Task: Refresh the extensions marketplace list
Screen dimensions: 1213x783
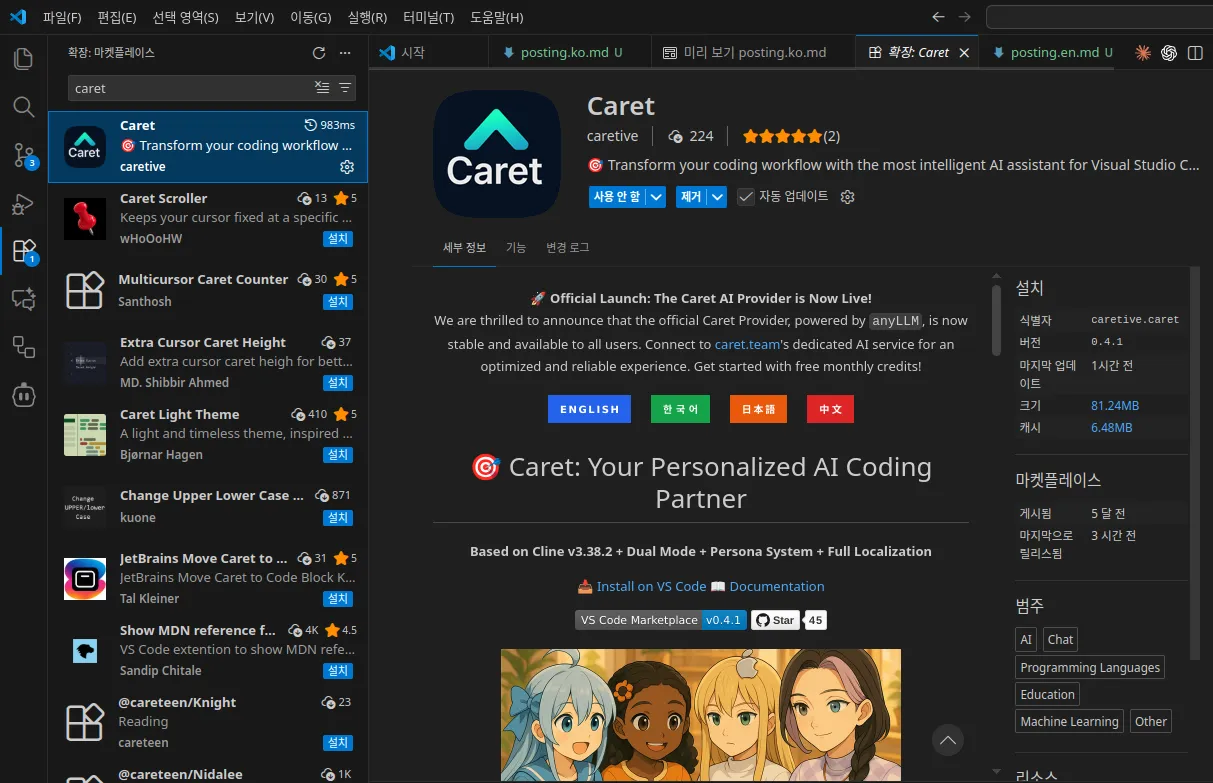Action: 319,53
